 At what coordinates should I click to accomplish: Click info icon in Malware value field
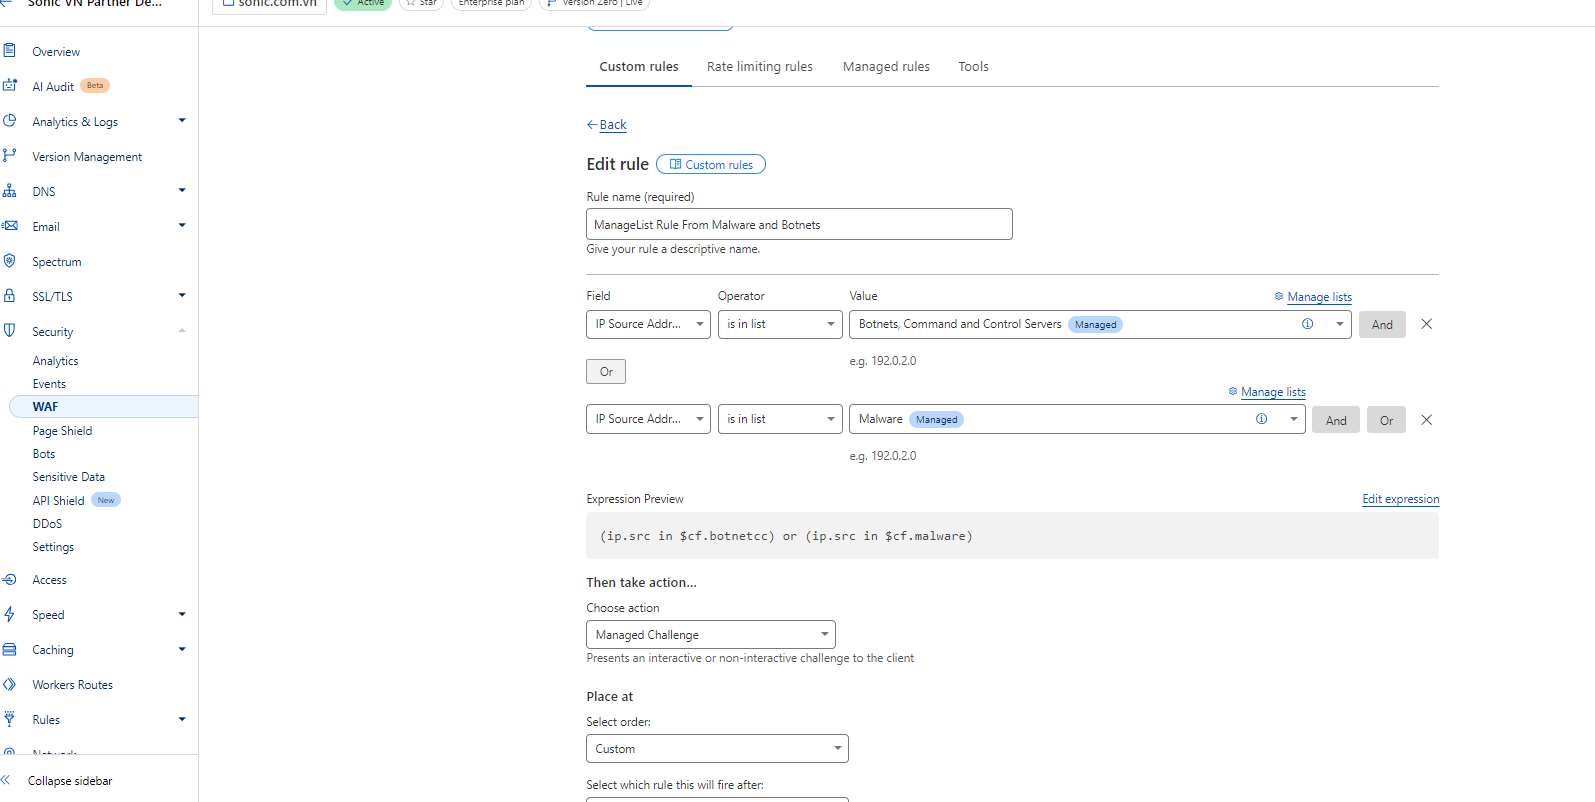tap(1261, 419)
